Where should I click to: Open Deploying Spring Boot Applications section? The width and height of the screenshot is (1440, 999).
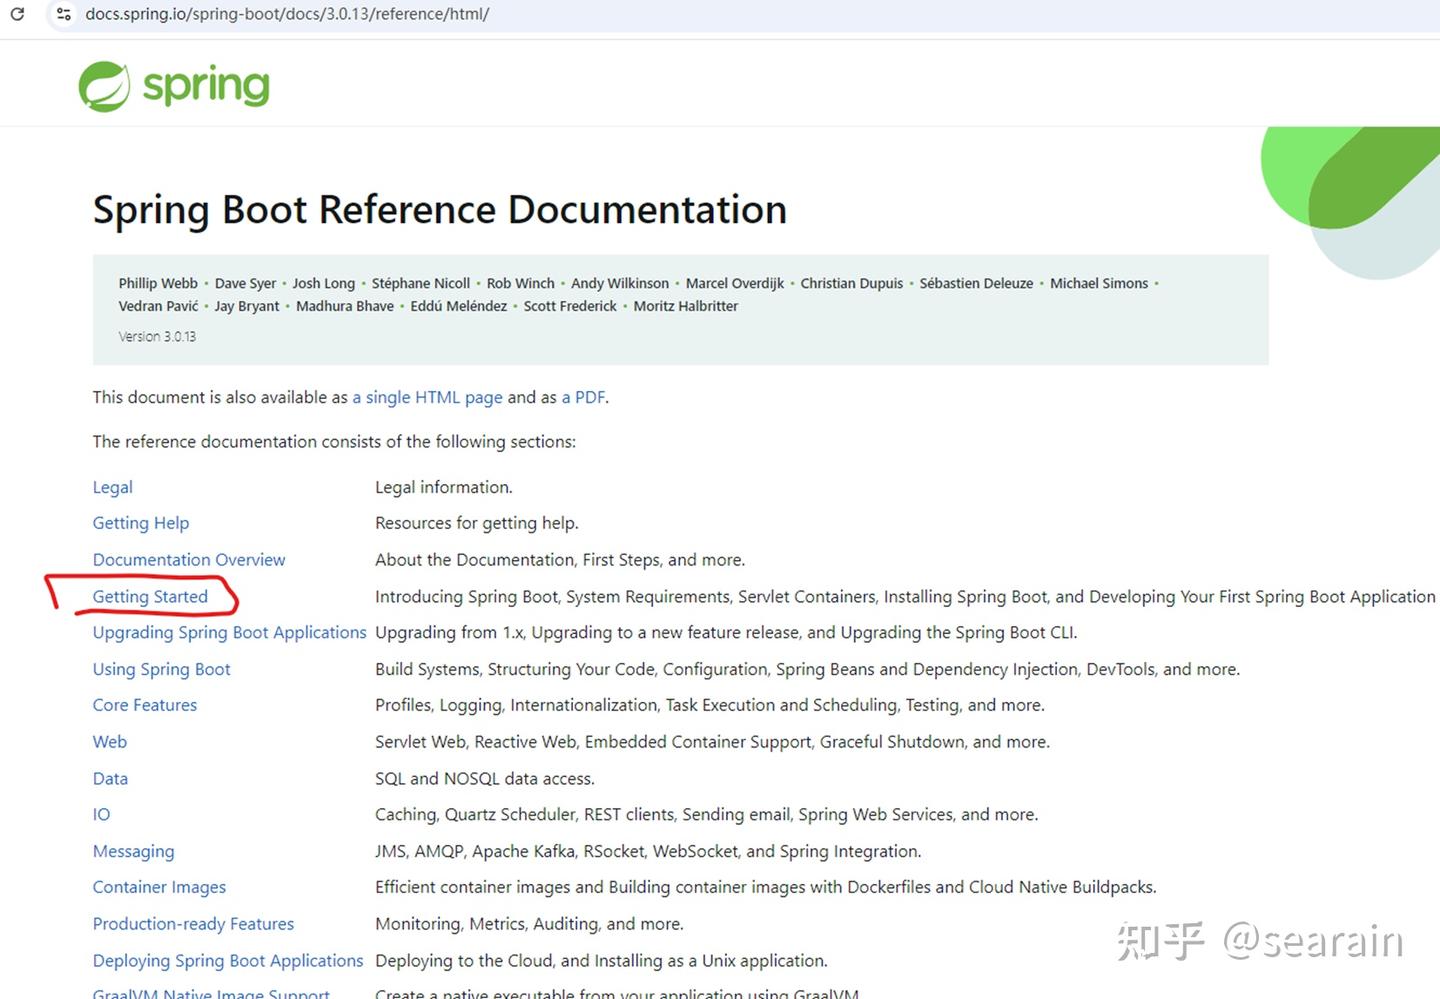point(228,961)
